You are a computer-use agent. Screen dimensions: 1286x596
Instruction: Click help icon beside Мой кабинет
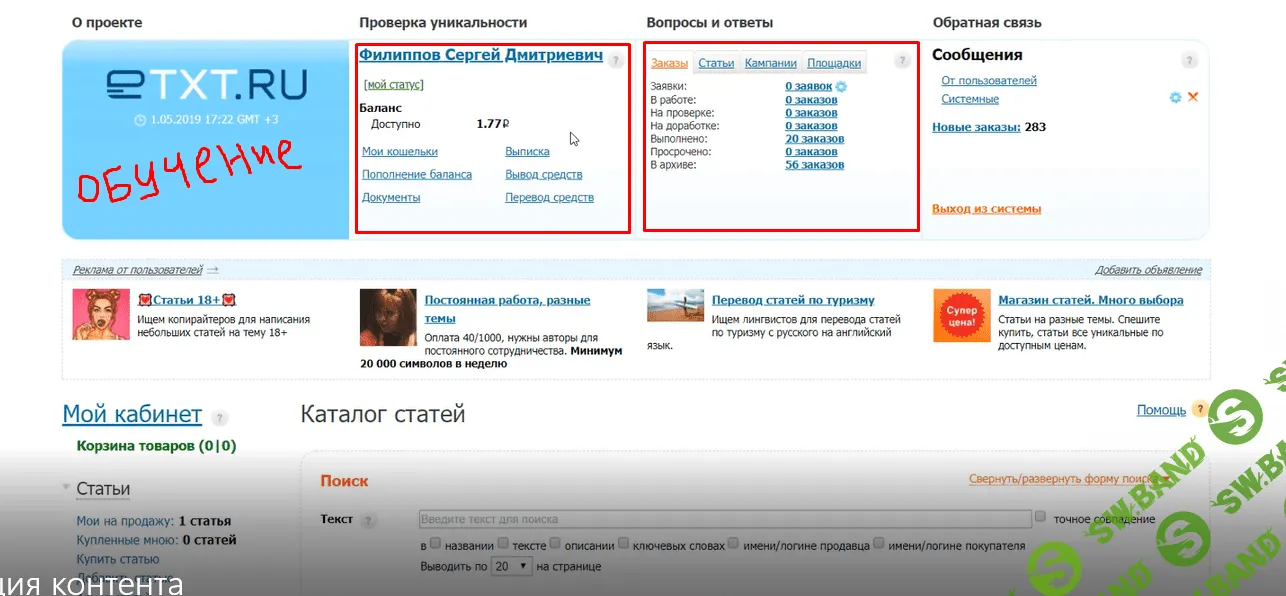[x=220, y=418]
